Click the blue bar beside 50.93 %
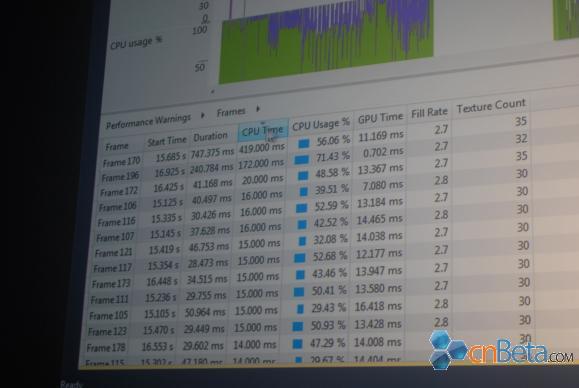 click(x=298, y=326)
